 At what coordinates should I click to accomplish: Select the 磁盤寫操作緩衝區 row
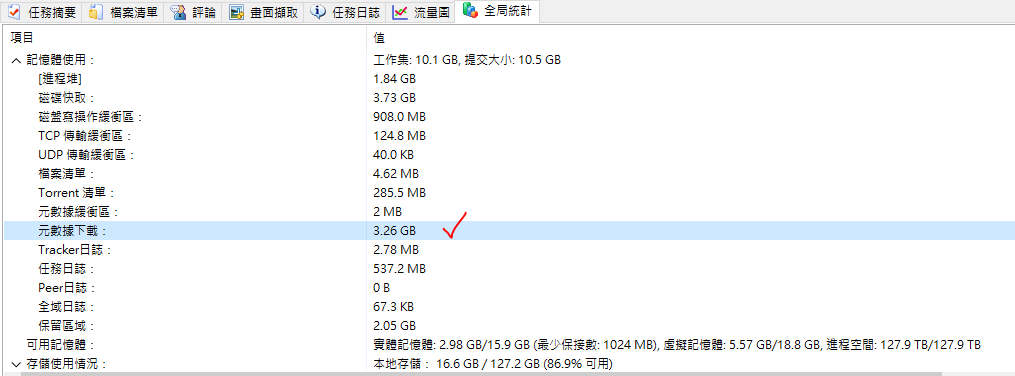point(509,117)
